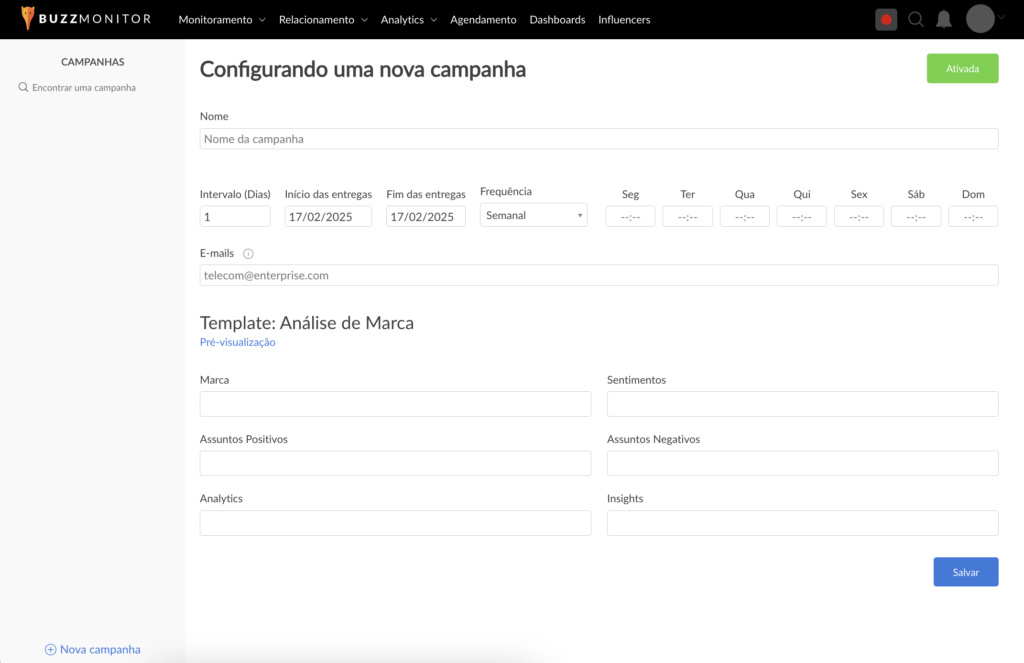Image resolution: width=1024 pixels, height=663 pixels.
Task: Click the user avatar in header
Action: tap(980, 19)
